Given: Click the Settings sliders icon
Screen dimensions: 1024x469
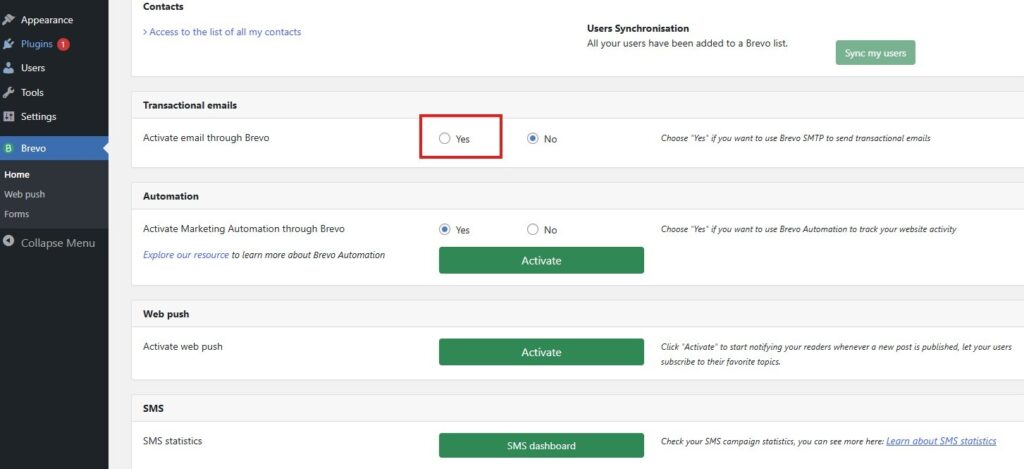Looking at the screenshot, I should (9, 116).
